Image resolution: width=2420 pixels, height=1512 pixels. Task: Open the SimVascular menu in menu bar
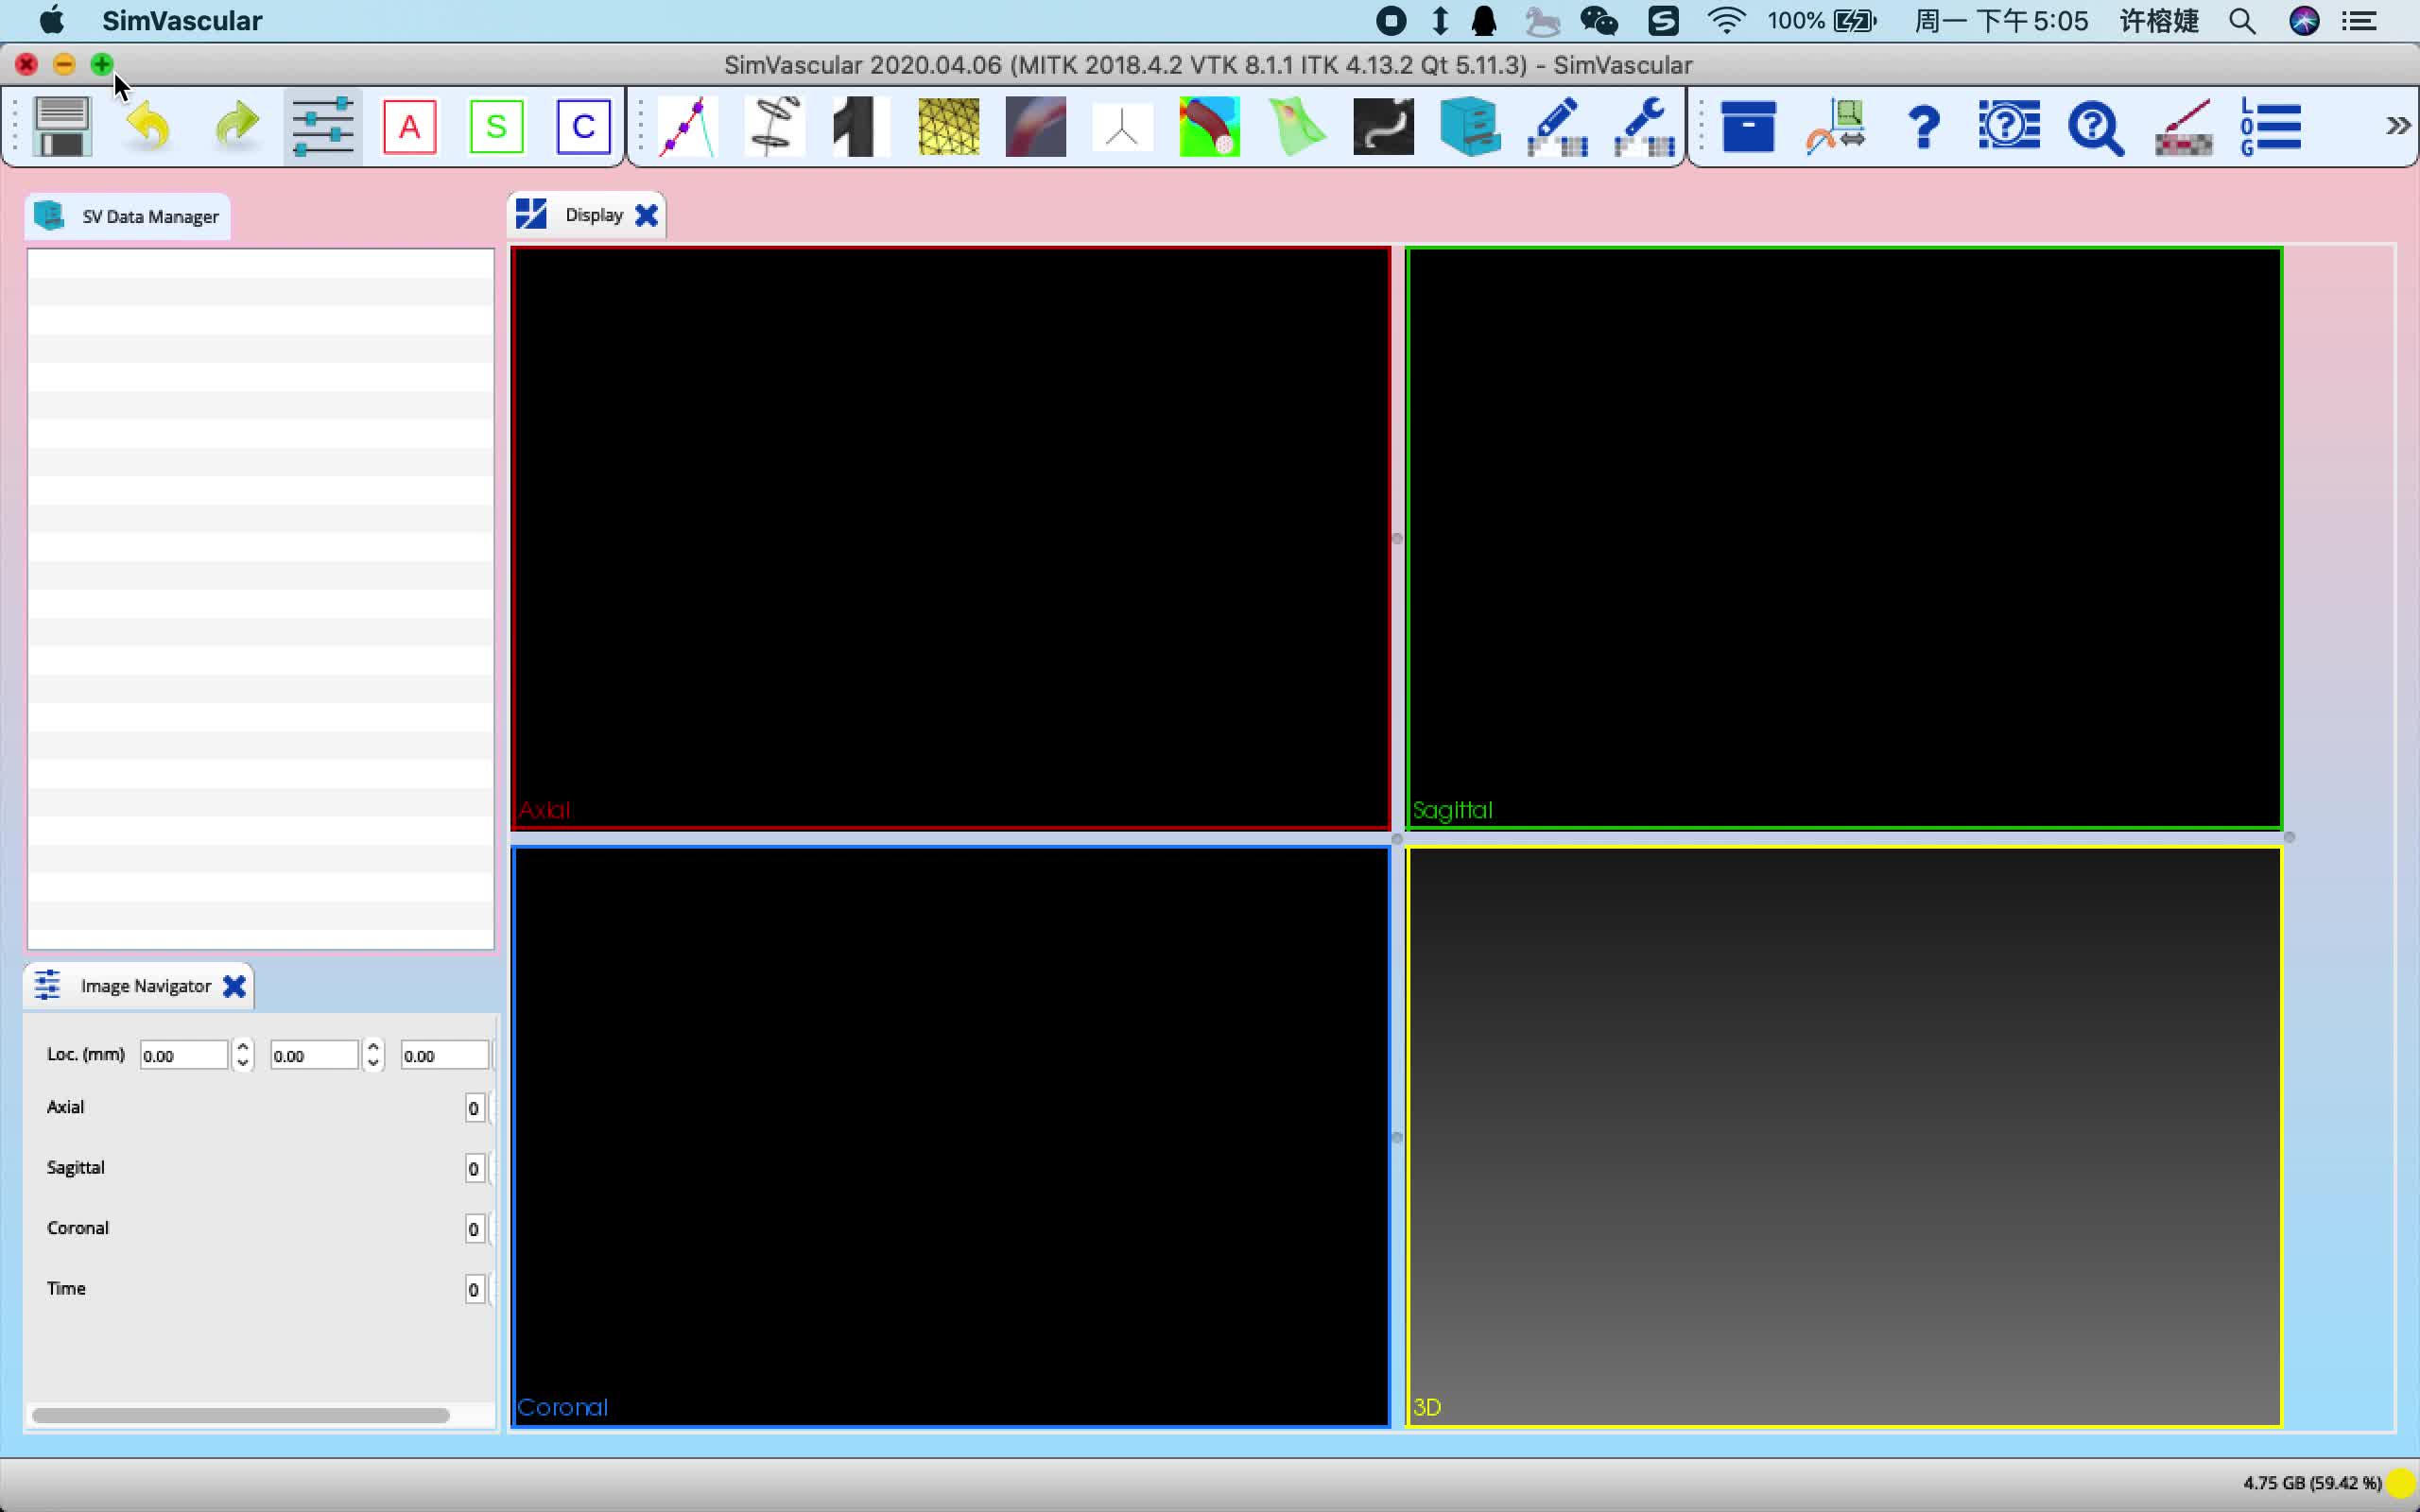click(x=182, y=21)
